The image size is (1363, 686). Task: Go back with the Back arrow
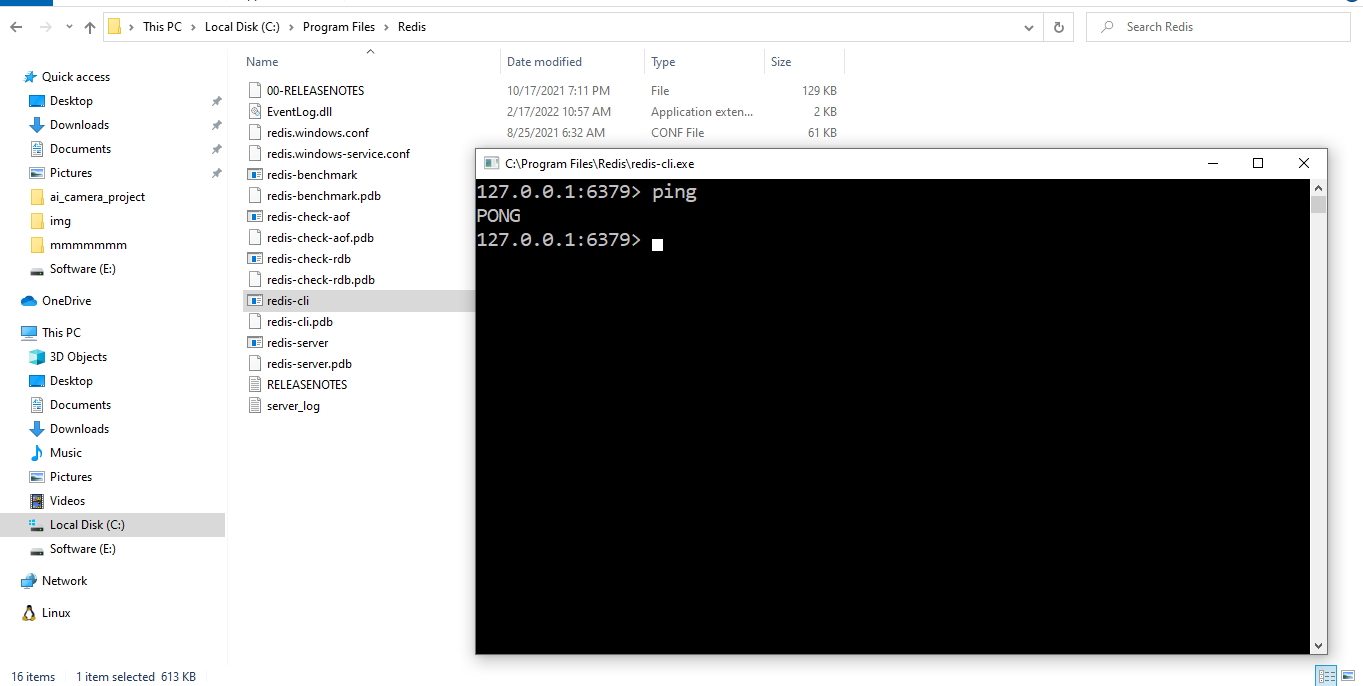tap(15, 27)
